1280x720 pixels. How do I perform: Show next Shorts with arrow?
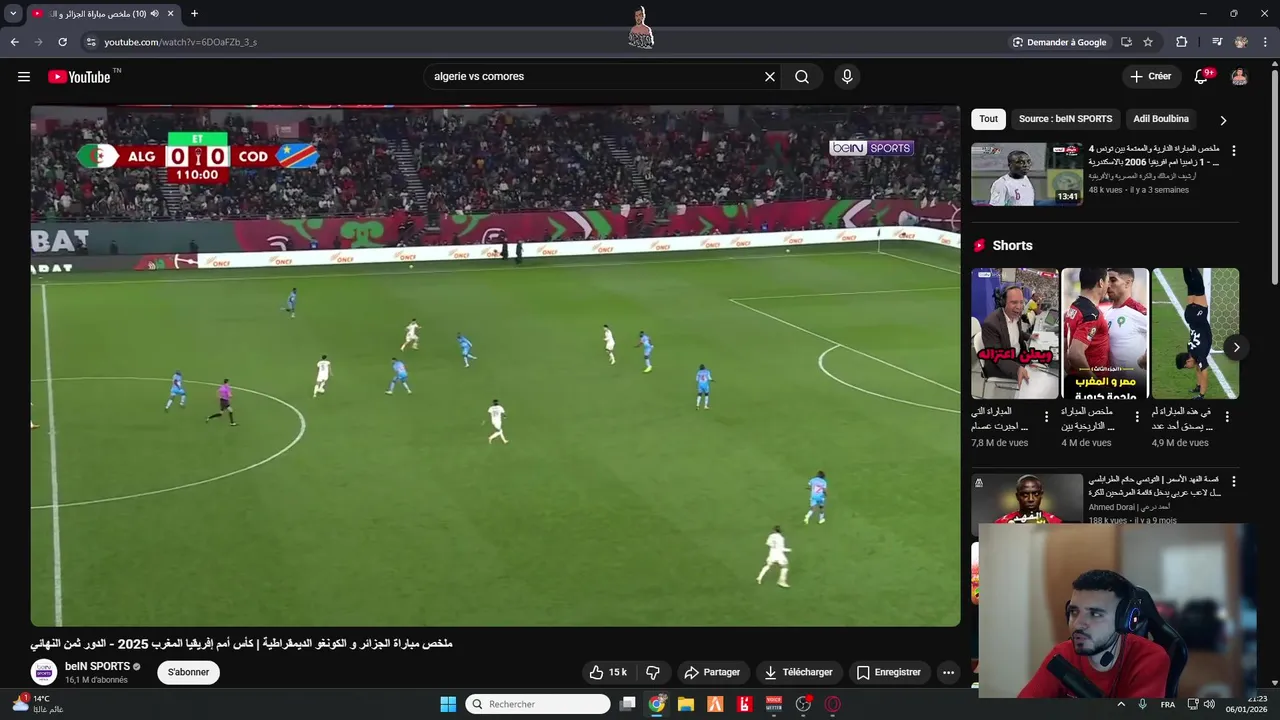[x=1236, y=348]
